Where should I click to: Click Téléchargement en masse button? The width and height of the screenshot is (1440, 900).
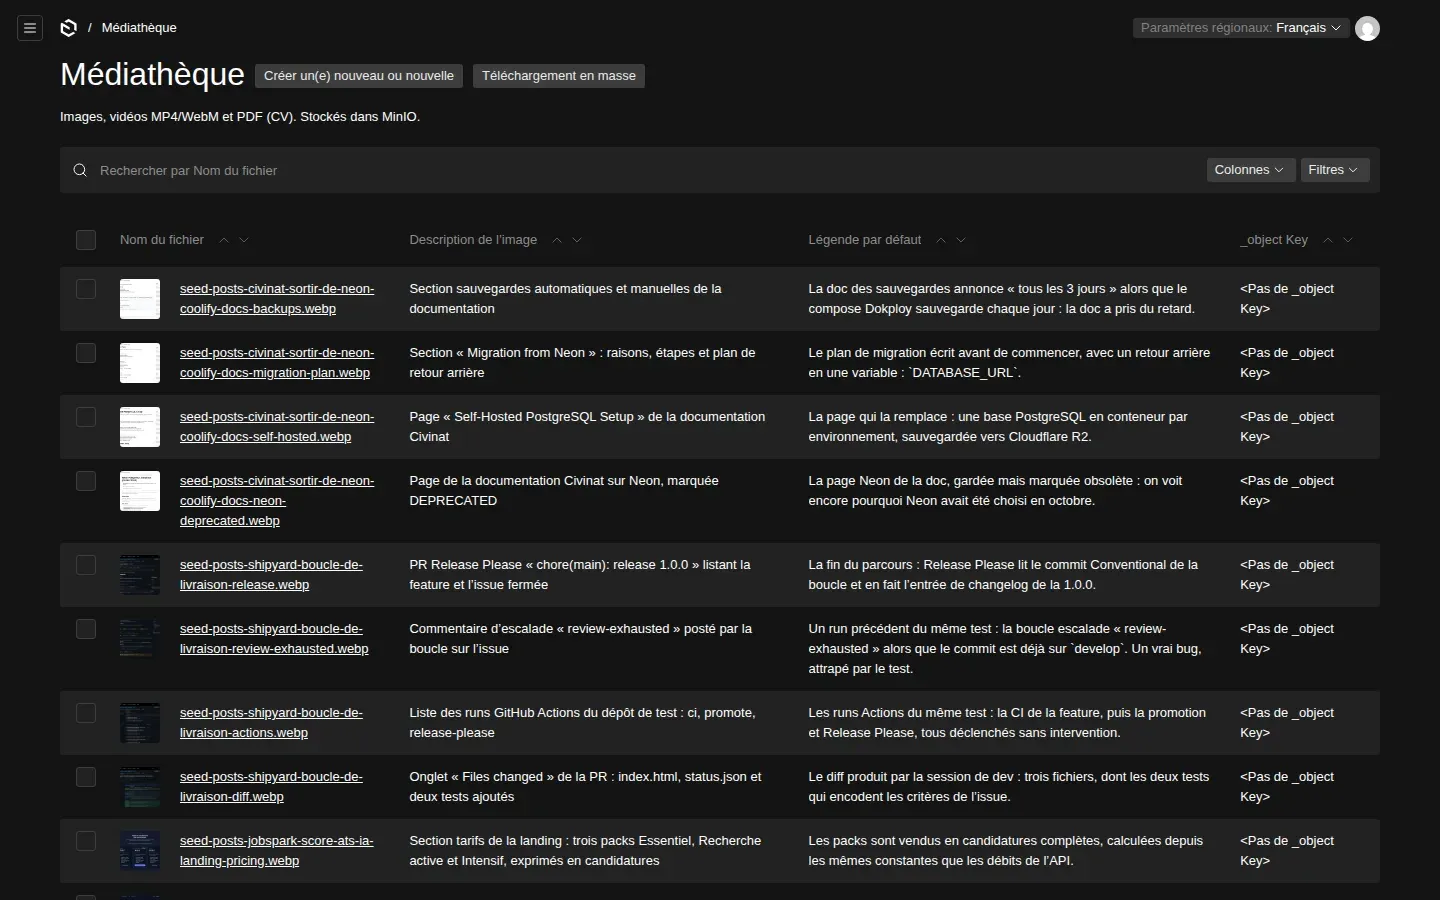[x=559, y=76]
